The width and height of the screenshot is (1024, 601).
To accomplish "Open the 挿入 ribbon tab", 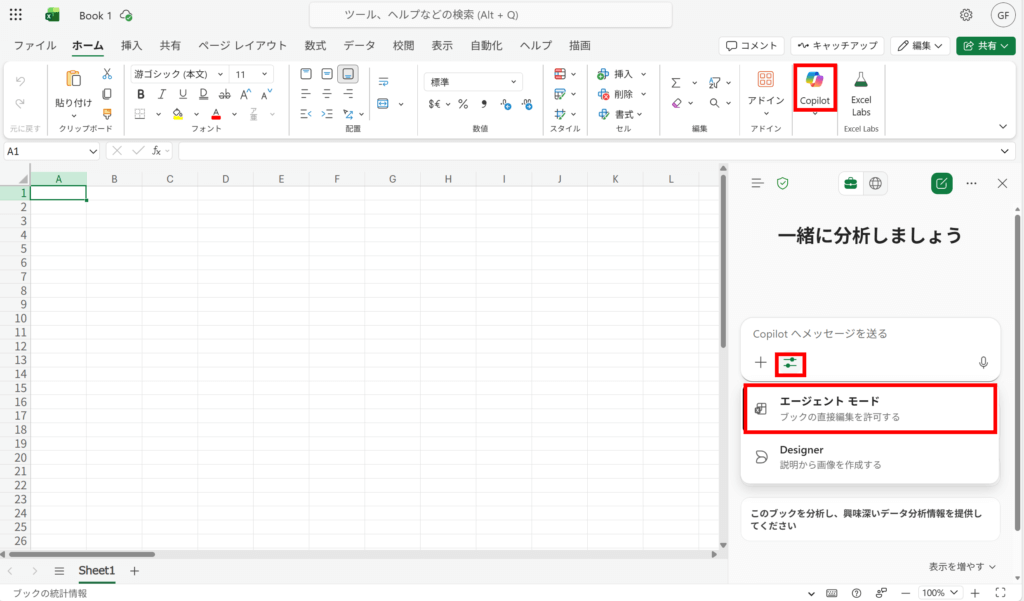I will [131, 45].
